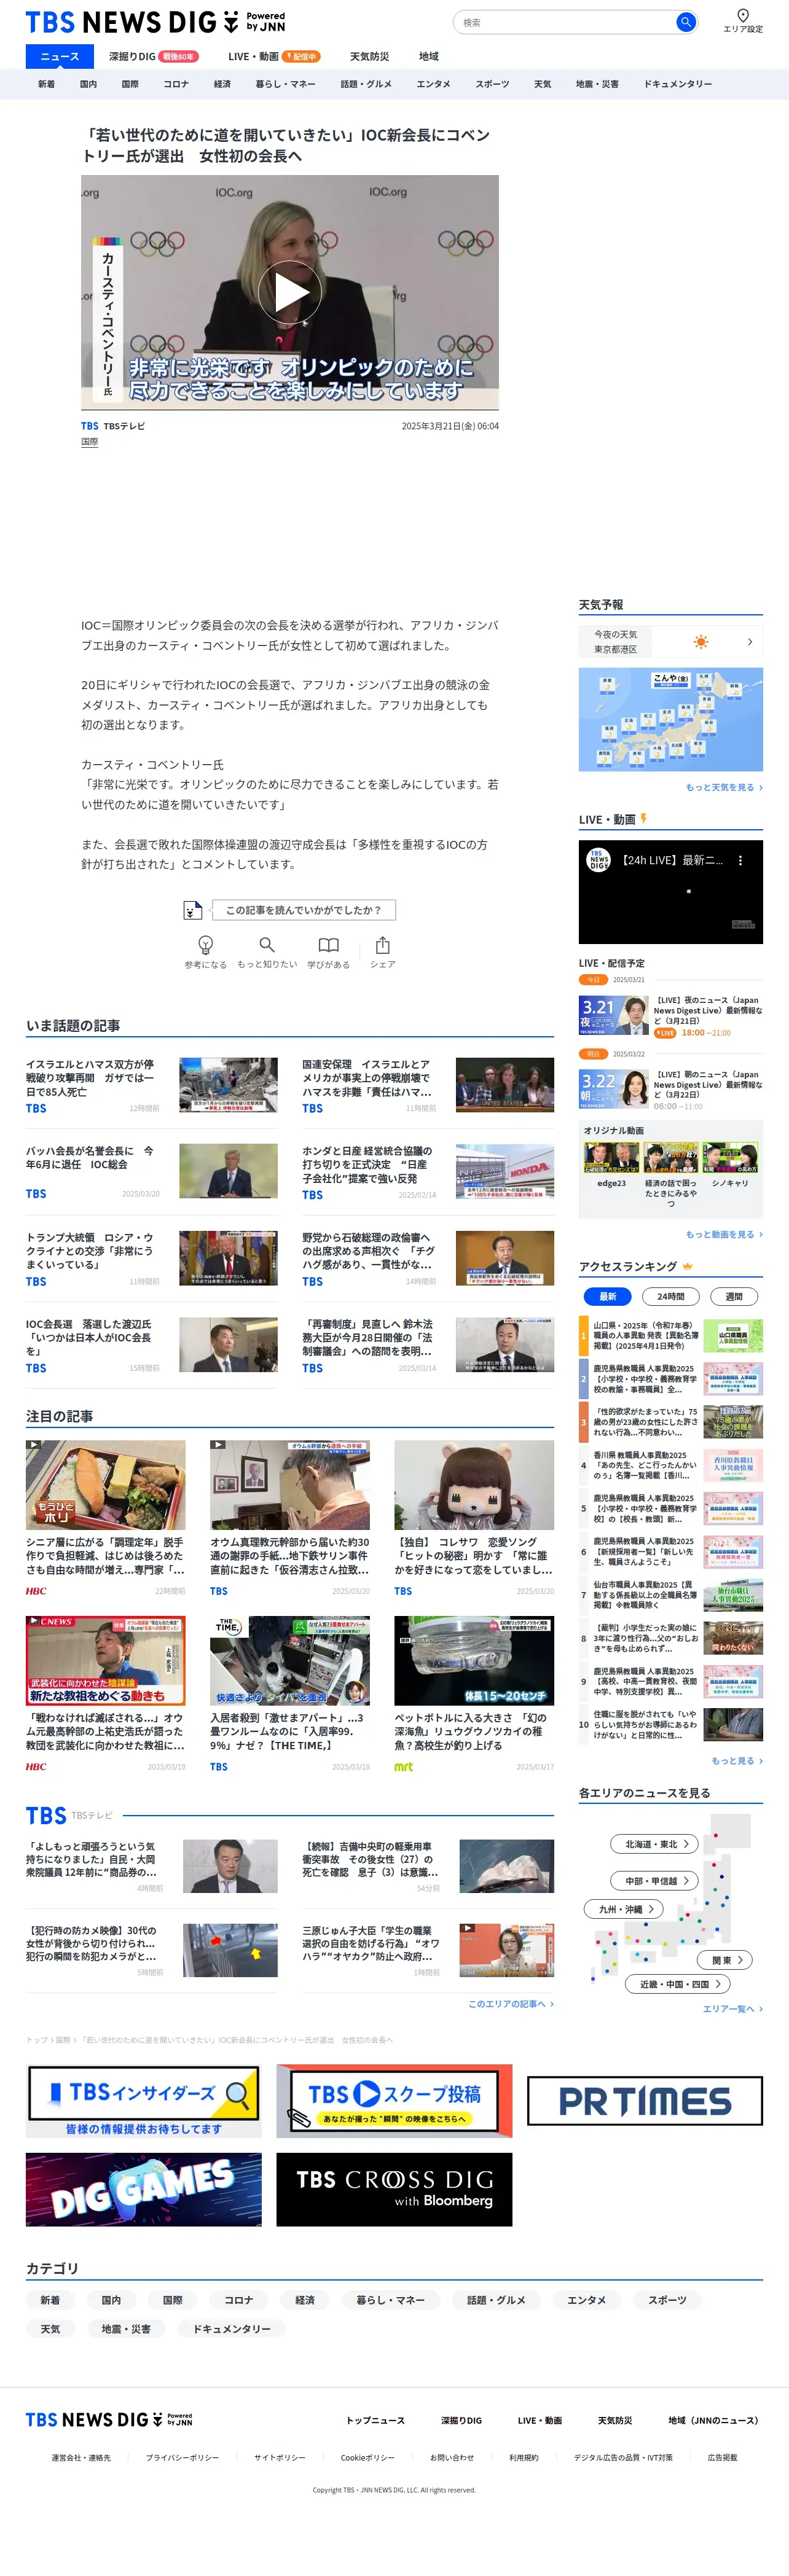Select the 最新 ranking filter
Screen dimensions: 789x2576
(608, 1296)
